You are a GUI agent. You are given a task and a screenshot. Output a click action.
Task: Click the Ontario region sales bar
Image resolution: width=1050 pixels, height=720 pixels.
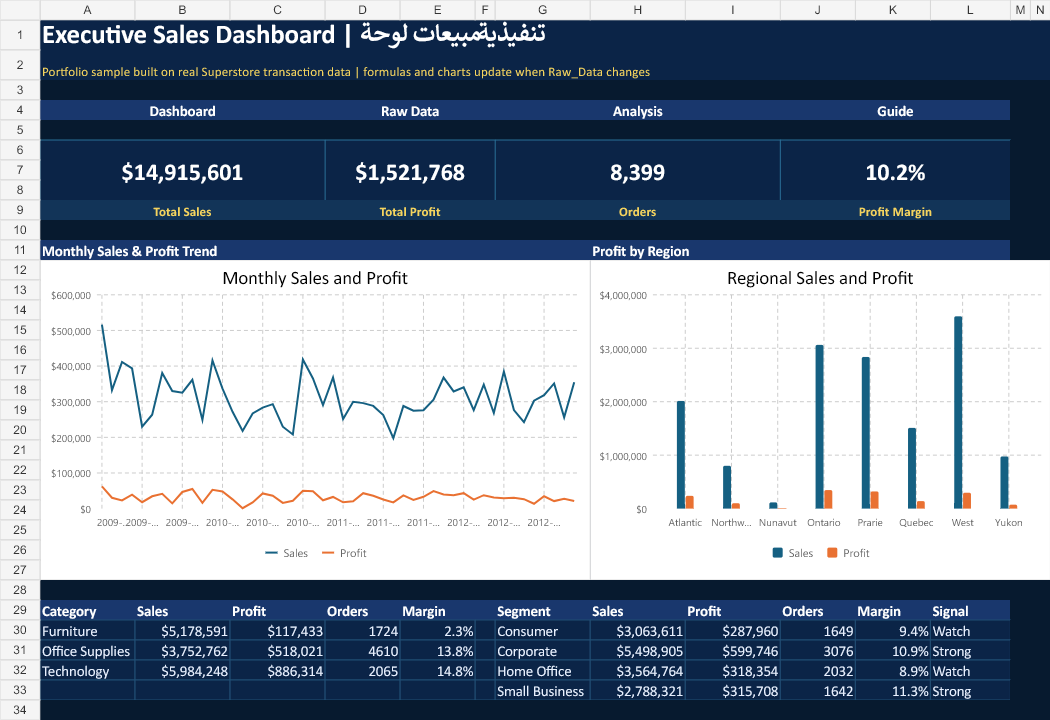(x=820, y=427)
